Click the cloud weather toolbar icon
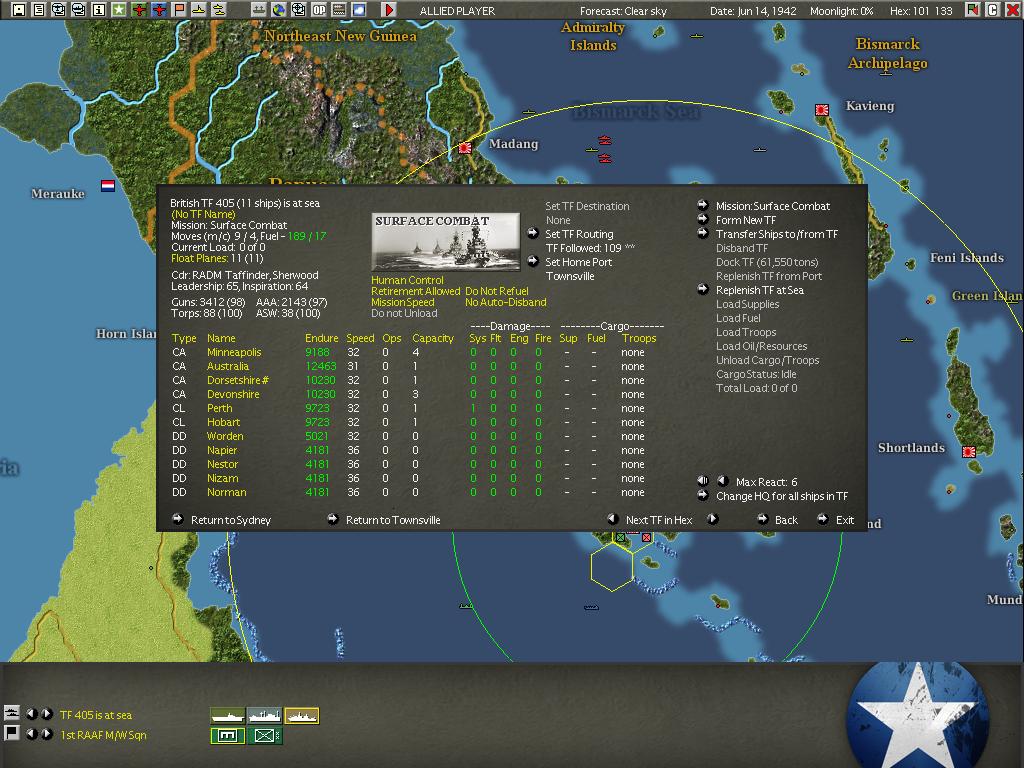 359,9
